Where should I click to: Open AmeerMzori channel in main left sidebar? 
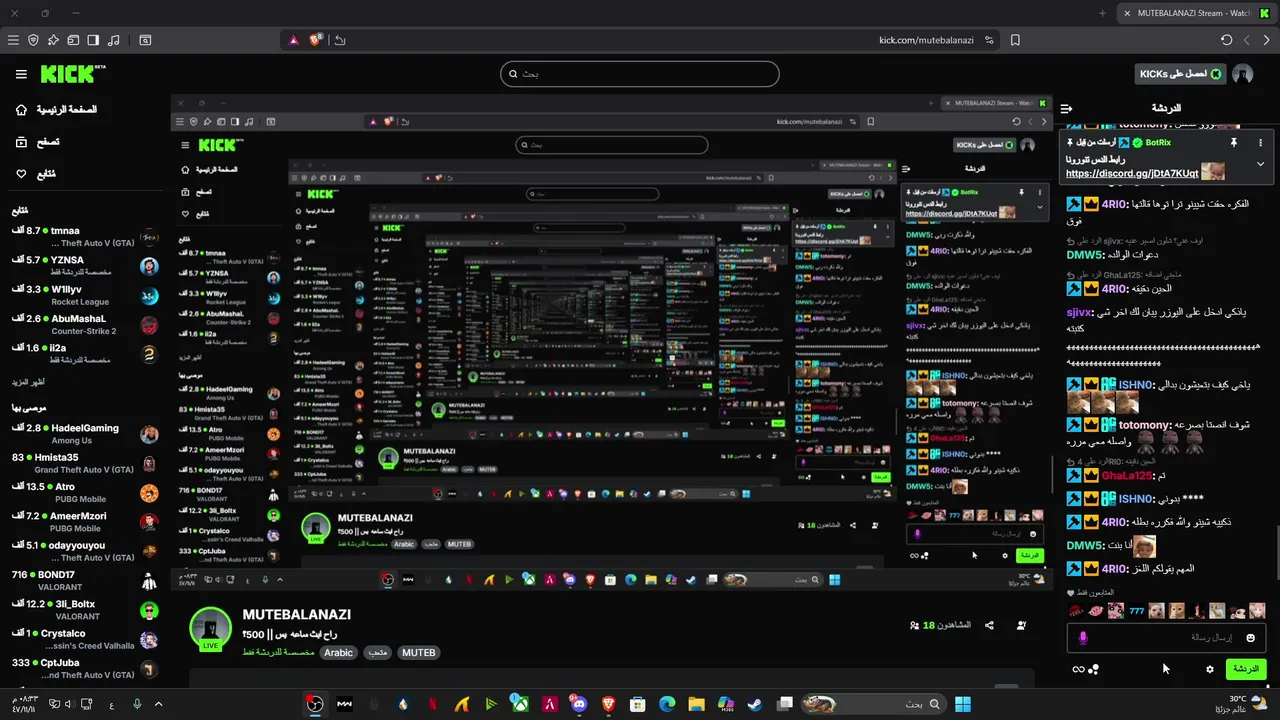pos(85,523)
